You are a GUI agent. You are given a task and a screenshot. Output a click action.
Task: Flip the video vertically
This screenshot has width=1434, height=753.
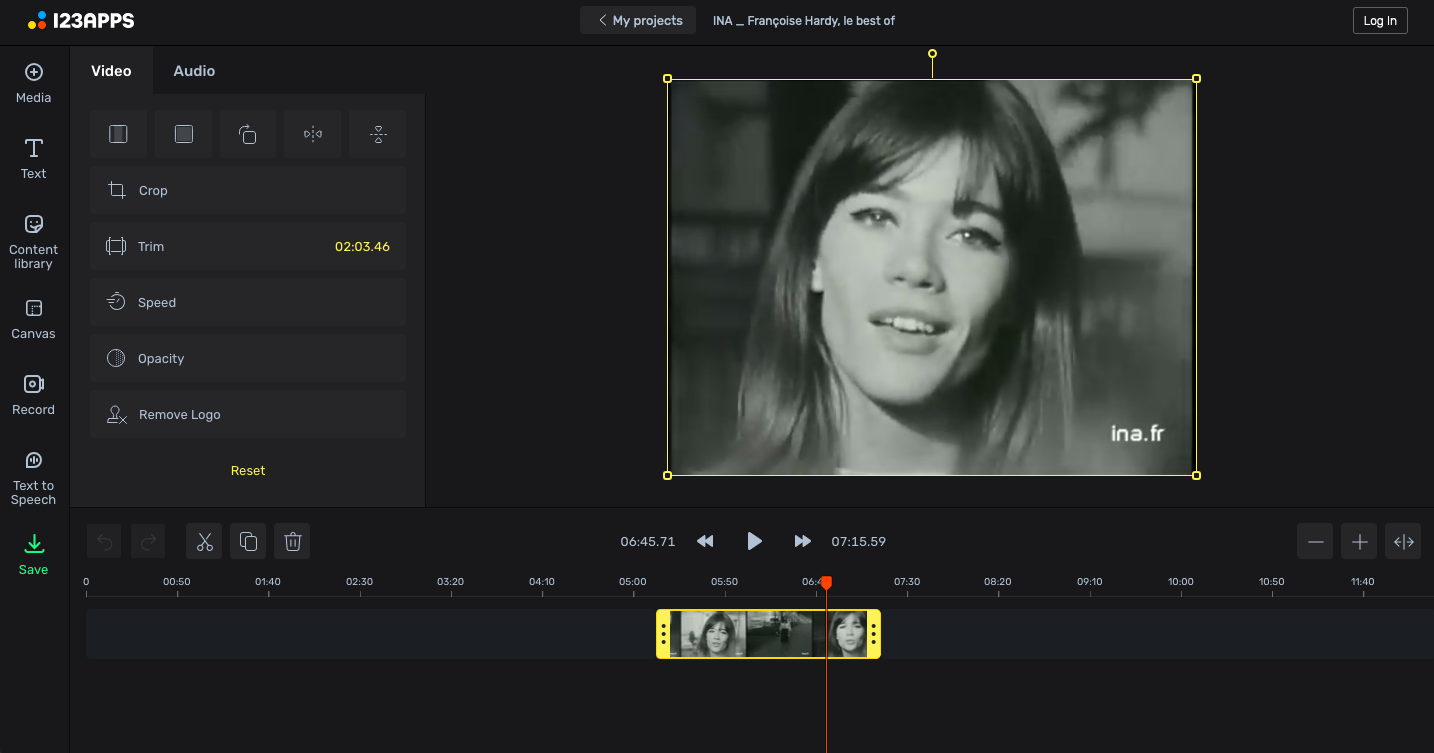click(377, 134)
